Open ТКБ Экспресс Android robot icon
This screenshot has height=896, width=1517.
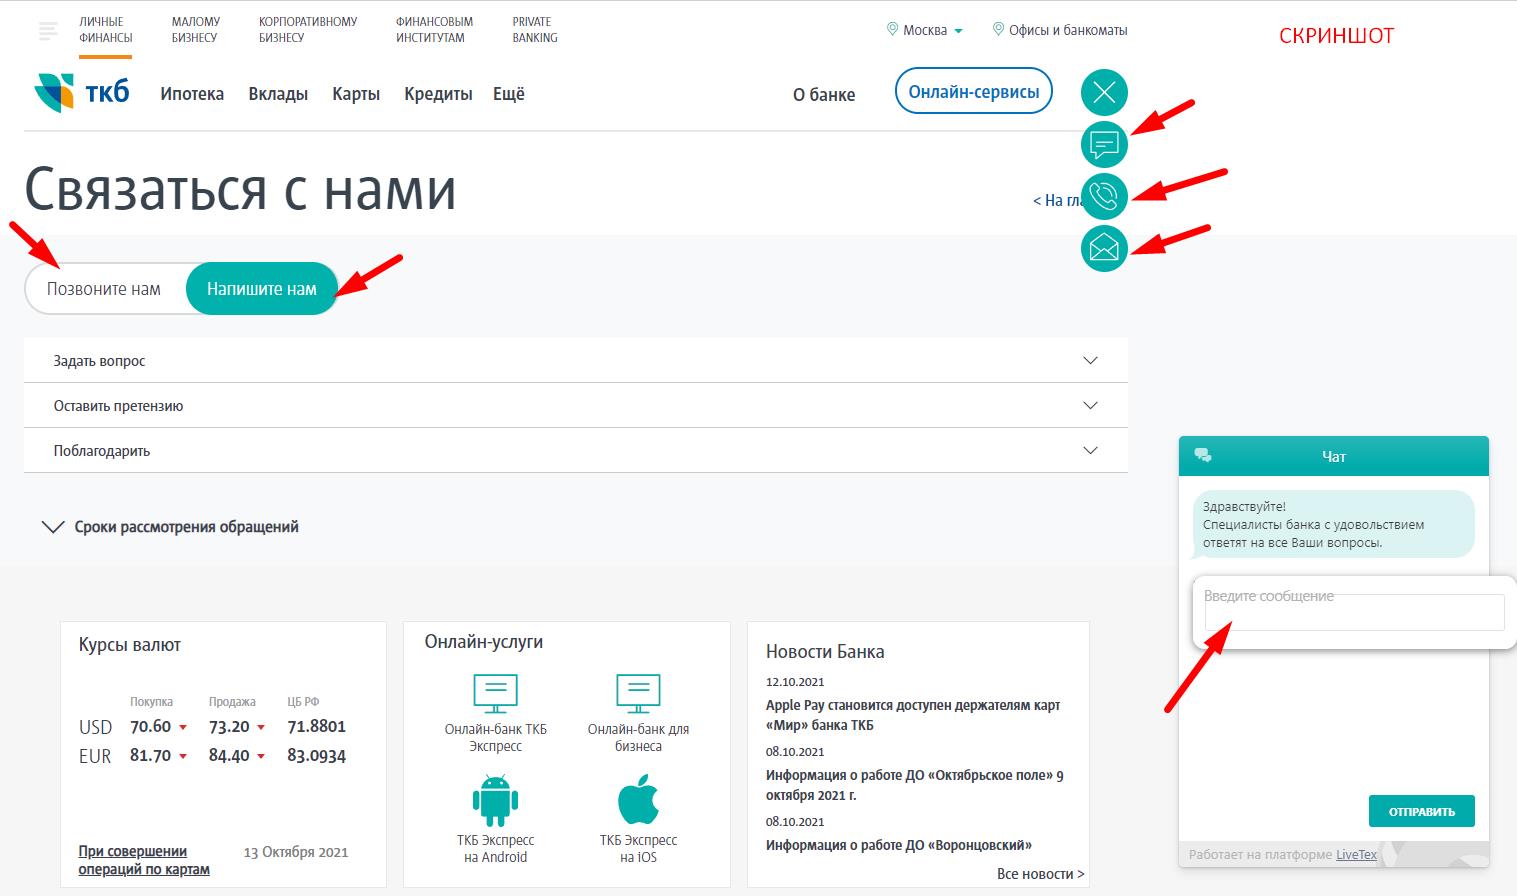pos(495,799)
